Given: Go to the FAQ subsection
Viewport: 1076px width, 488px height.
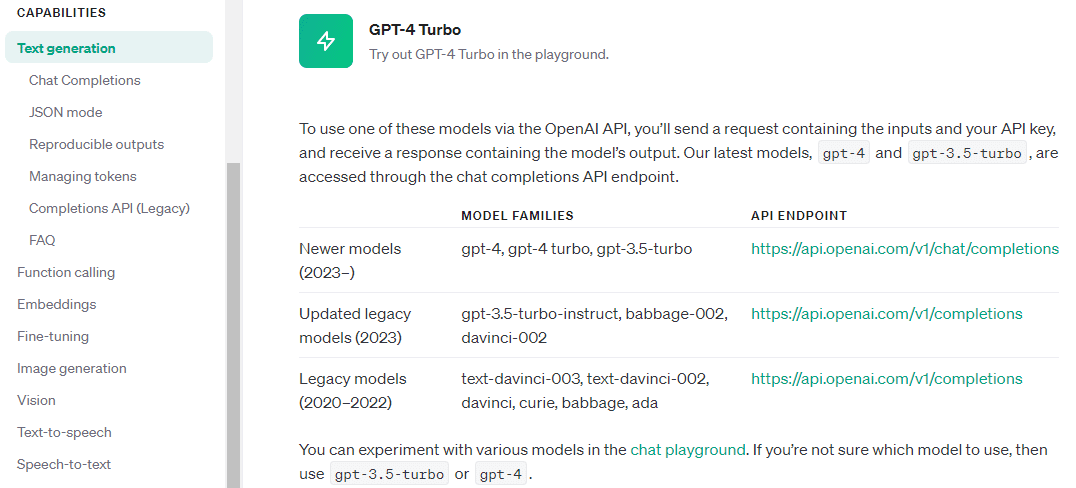Looking at the screenshot, I should tap(42, 240).
